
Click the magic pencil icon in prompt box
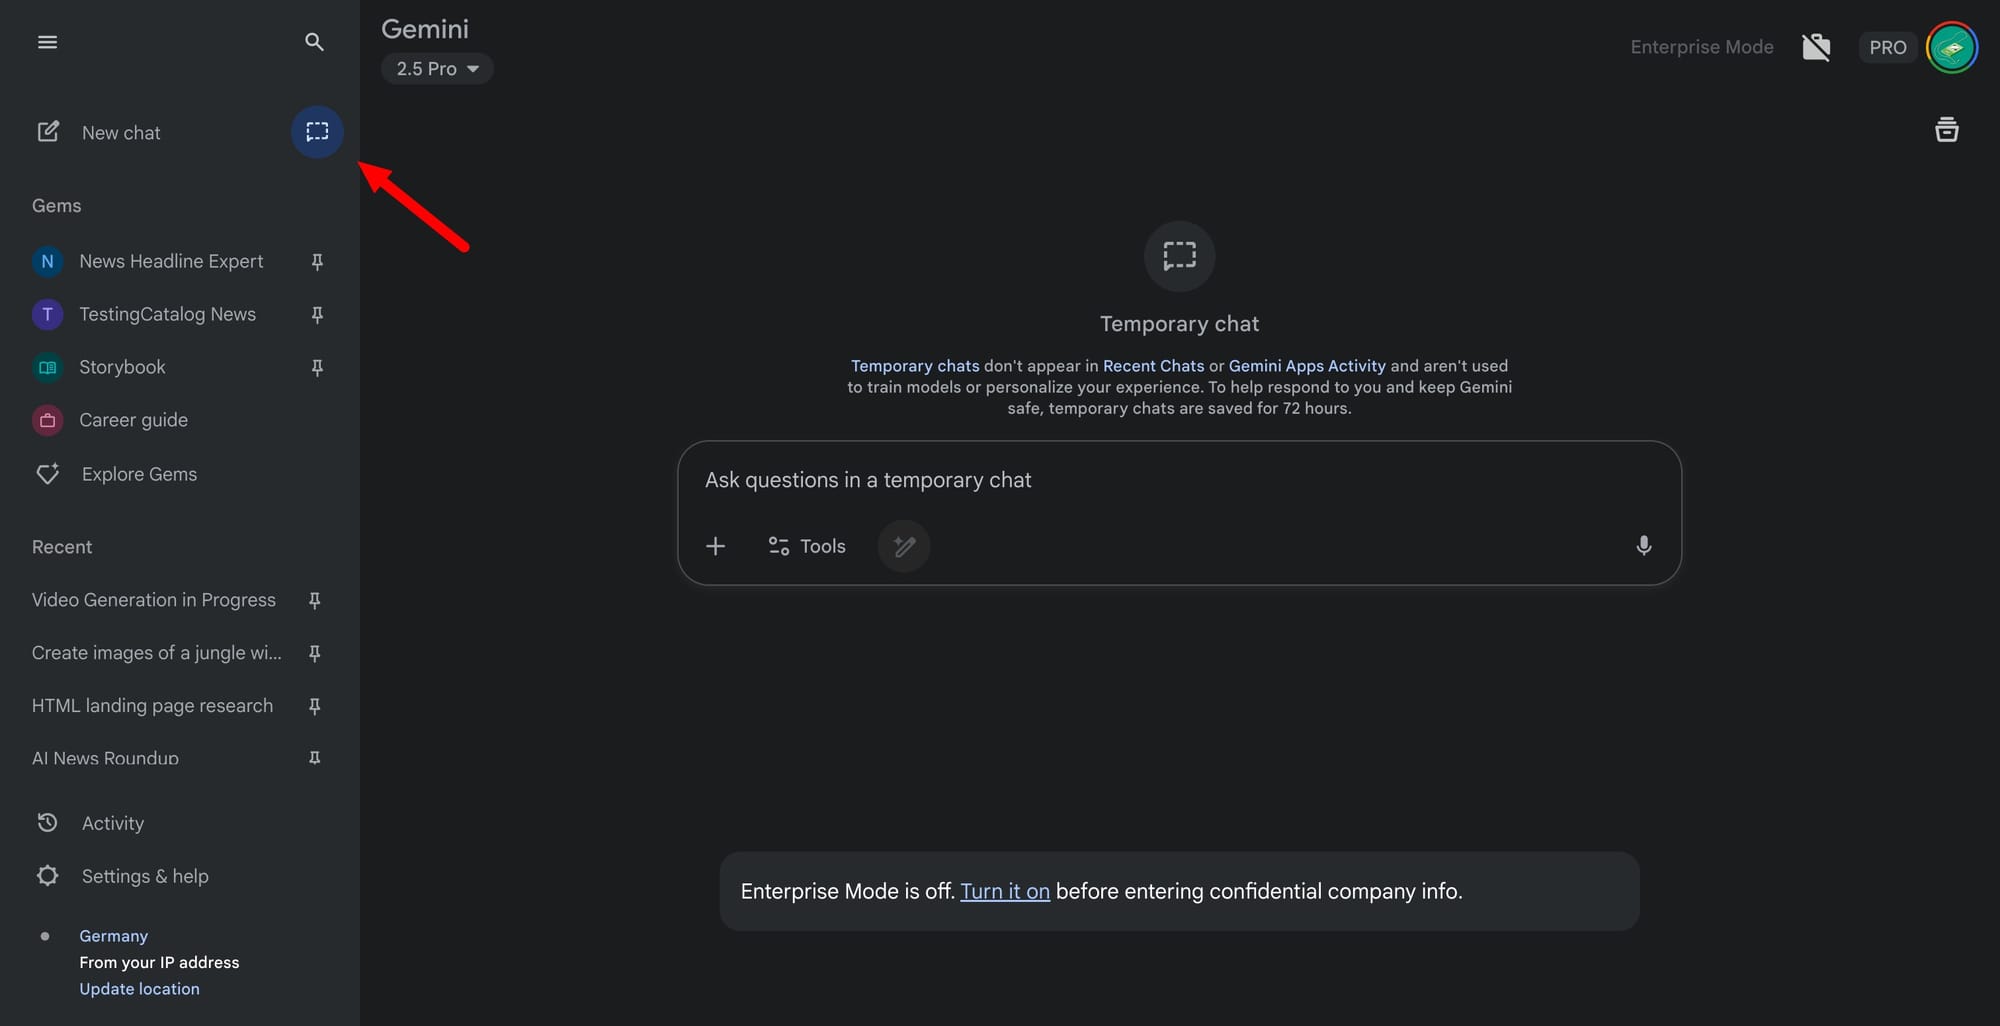click(904, 546)
